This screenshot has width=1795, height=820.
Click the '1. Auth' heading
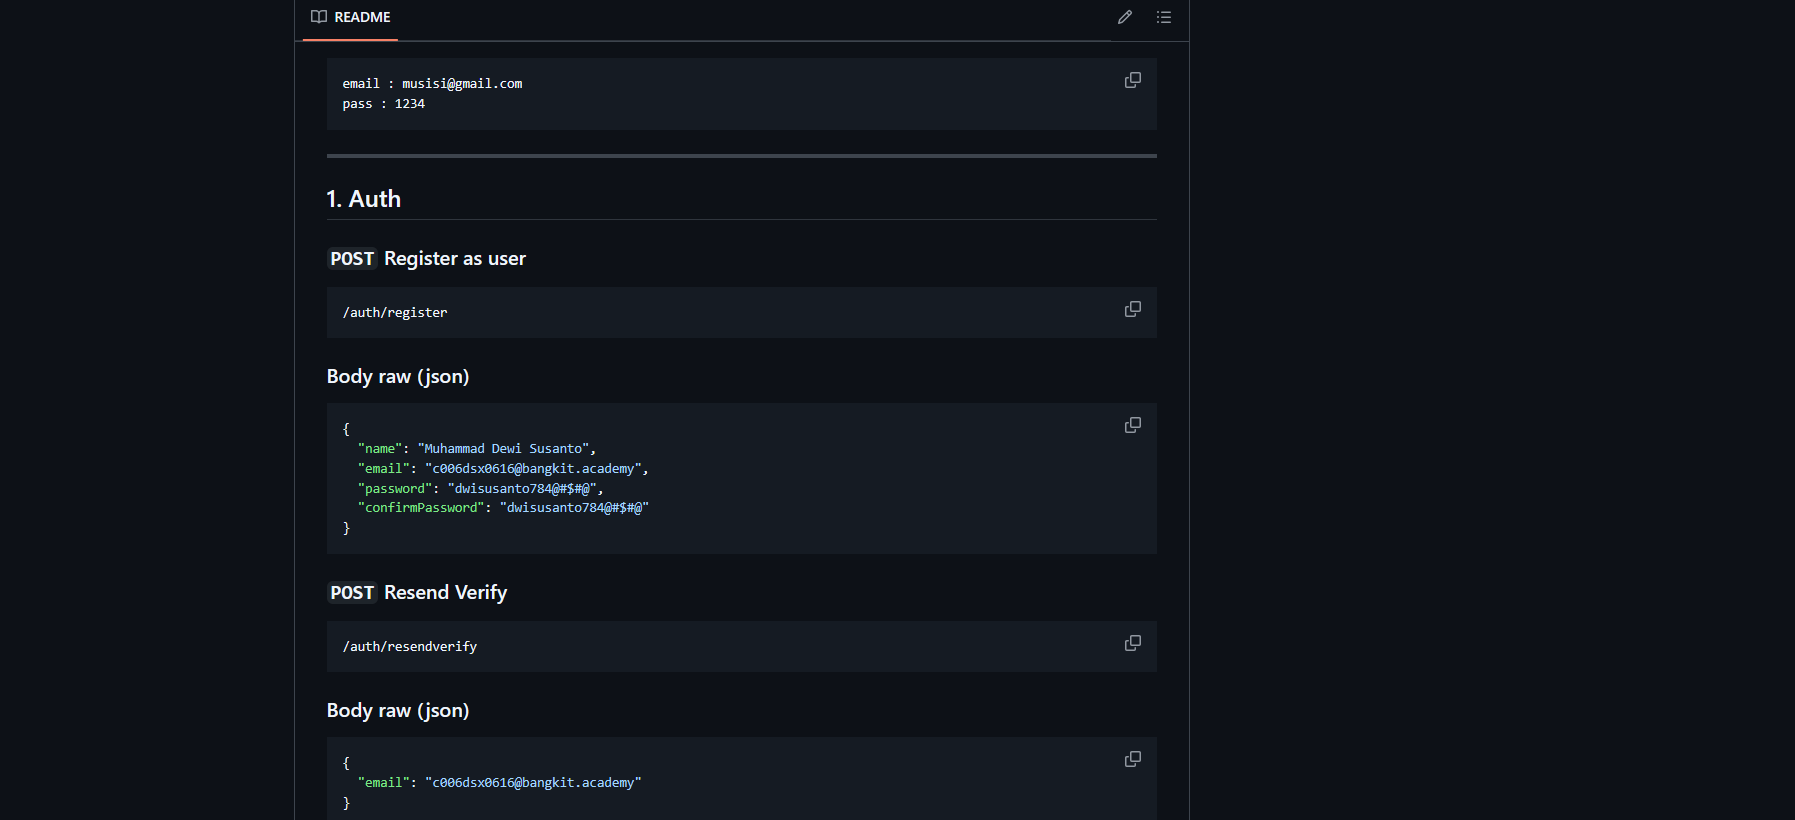pyautogui.click(x=364, y=199)
